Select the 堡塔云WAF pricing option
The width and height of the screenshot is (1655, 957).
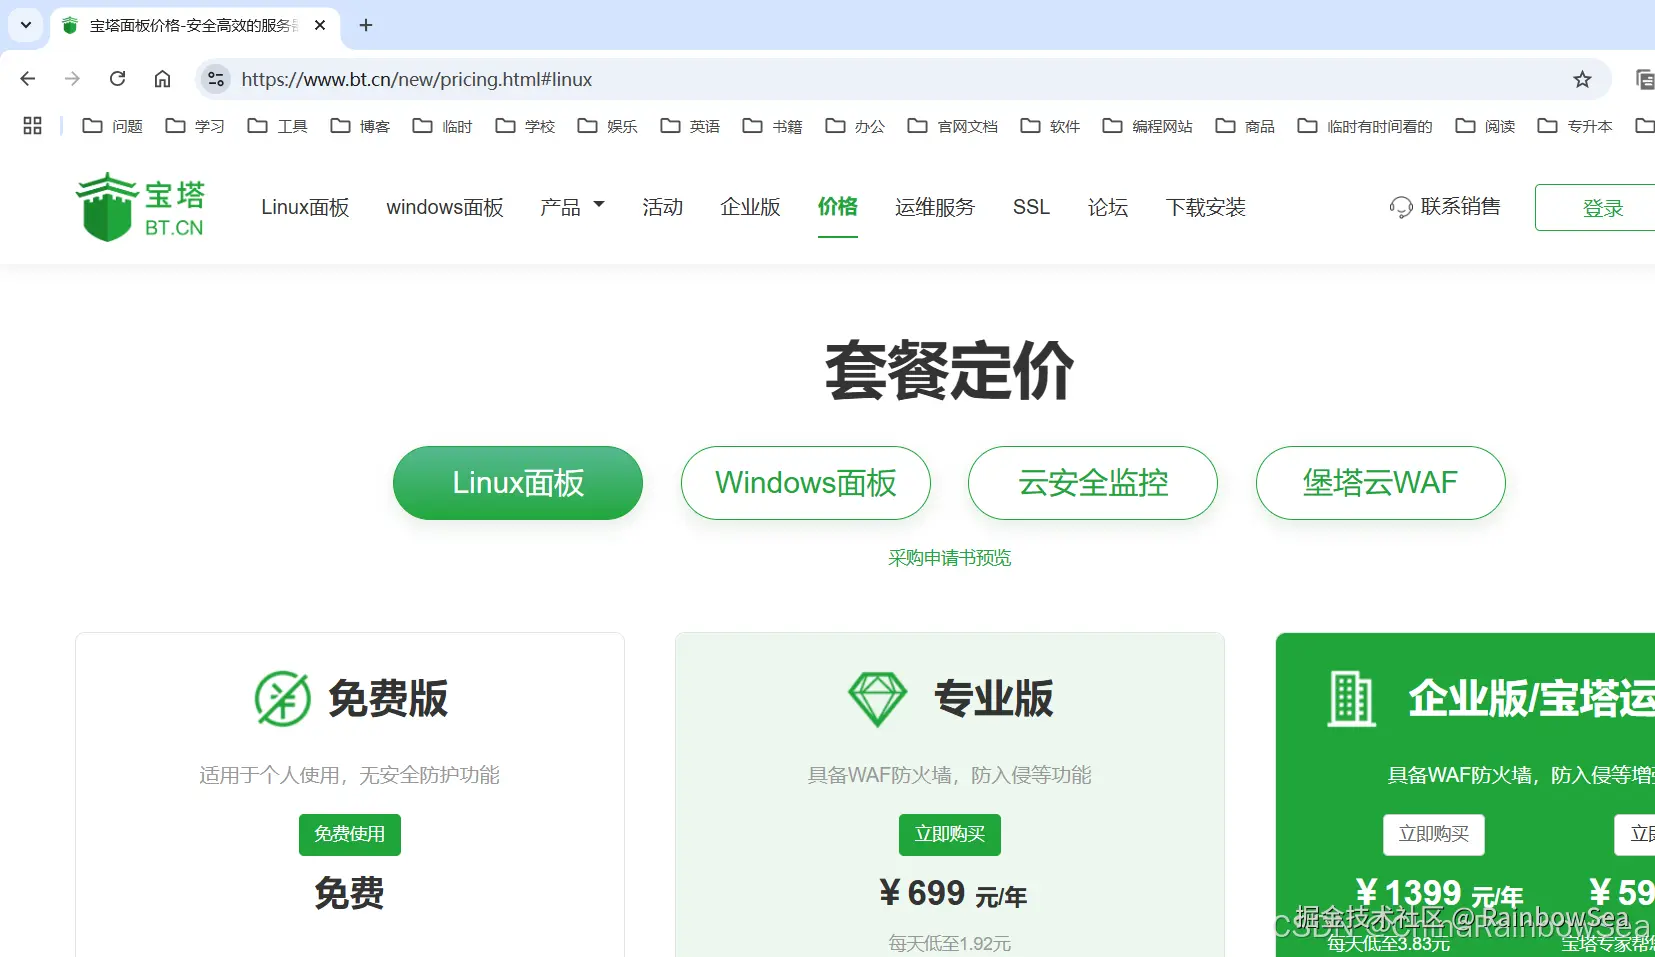coord(1379,483)
